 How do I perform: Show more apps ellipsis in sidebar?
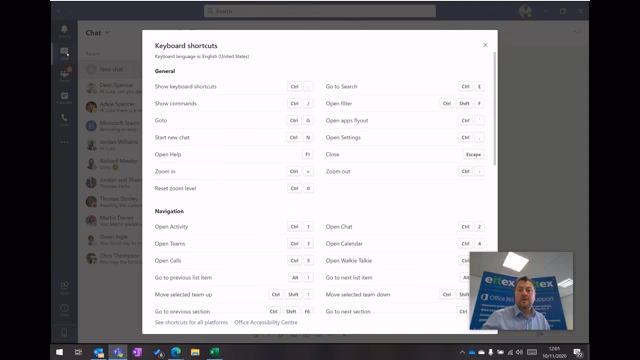coord(64,142)
